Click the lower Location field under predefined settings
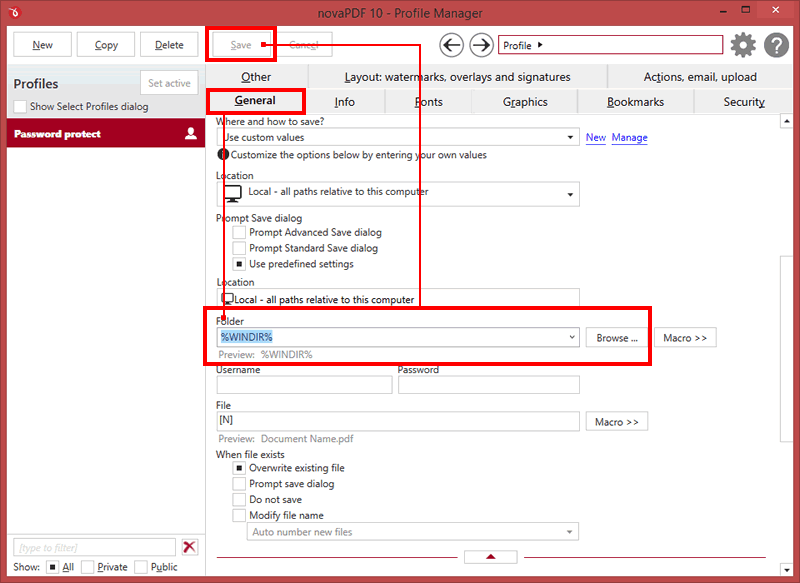 pyautogui.click(x=398, y=299)
